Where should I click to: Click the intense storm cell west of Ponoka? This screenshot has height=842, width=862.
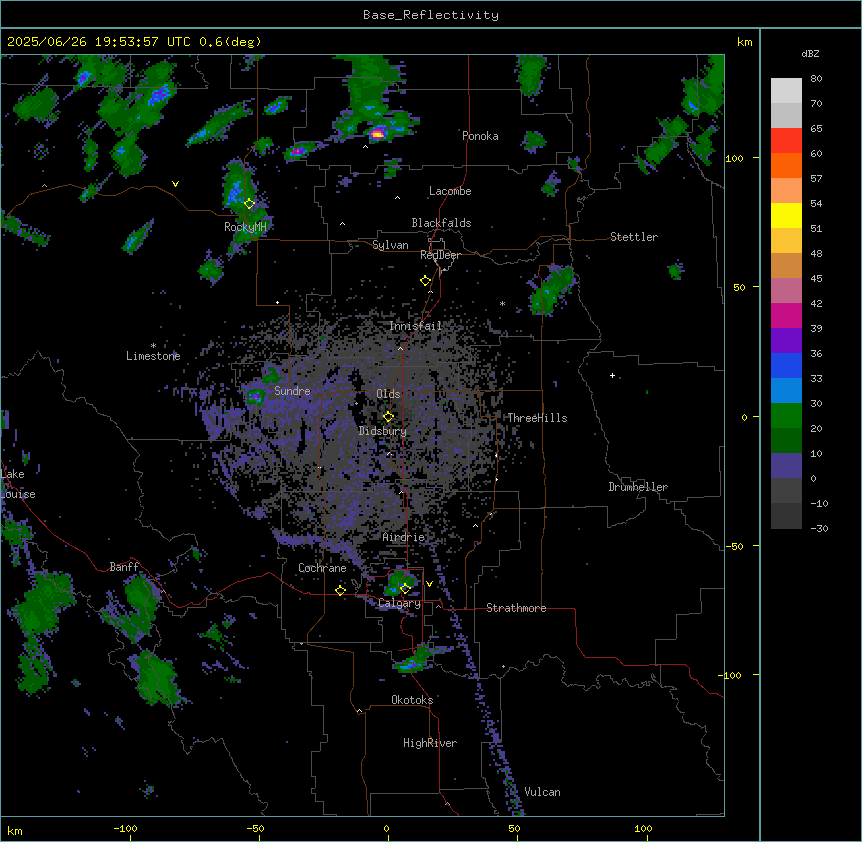pyautogui.click(x=378, y=133)
